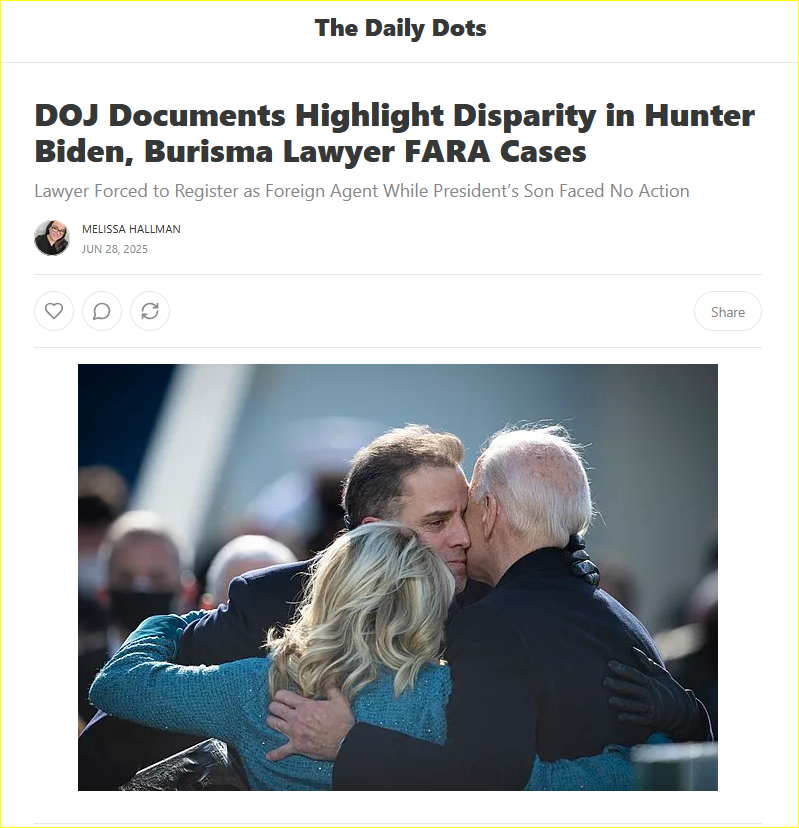Restack the post using the circular arrows icon

[150, 311]
